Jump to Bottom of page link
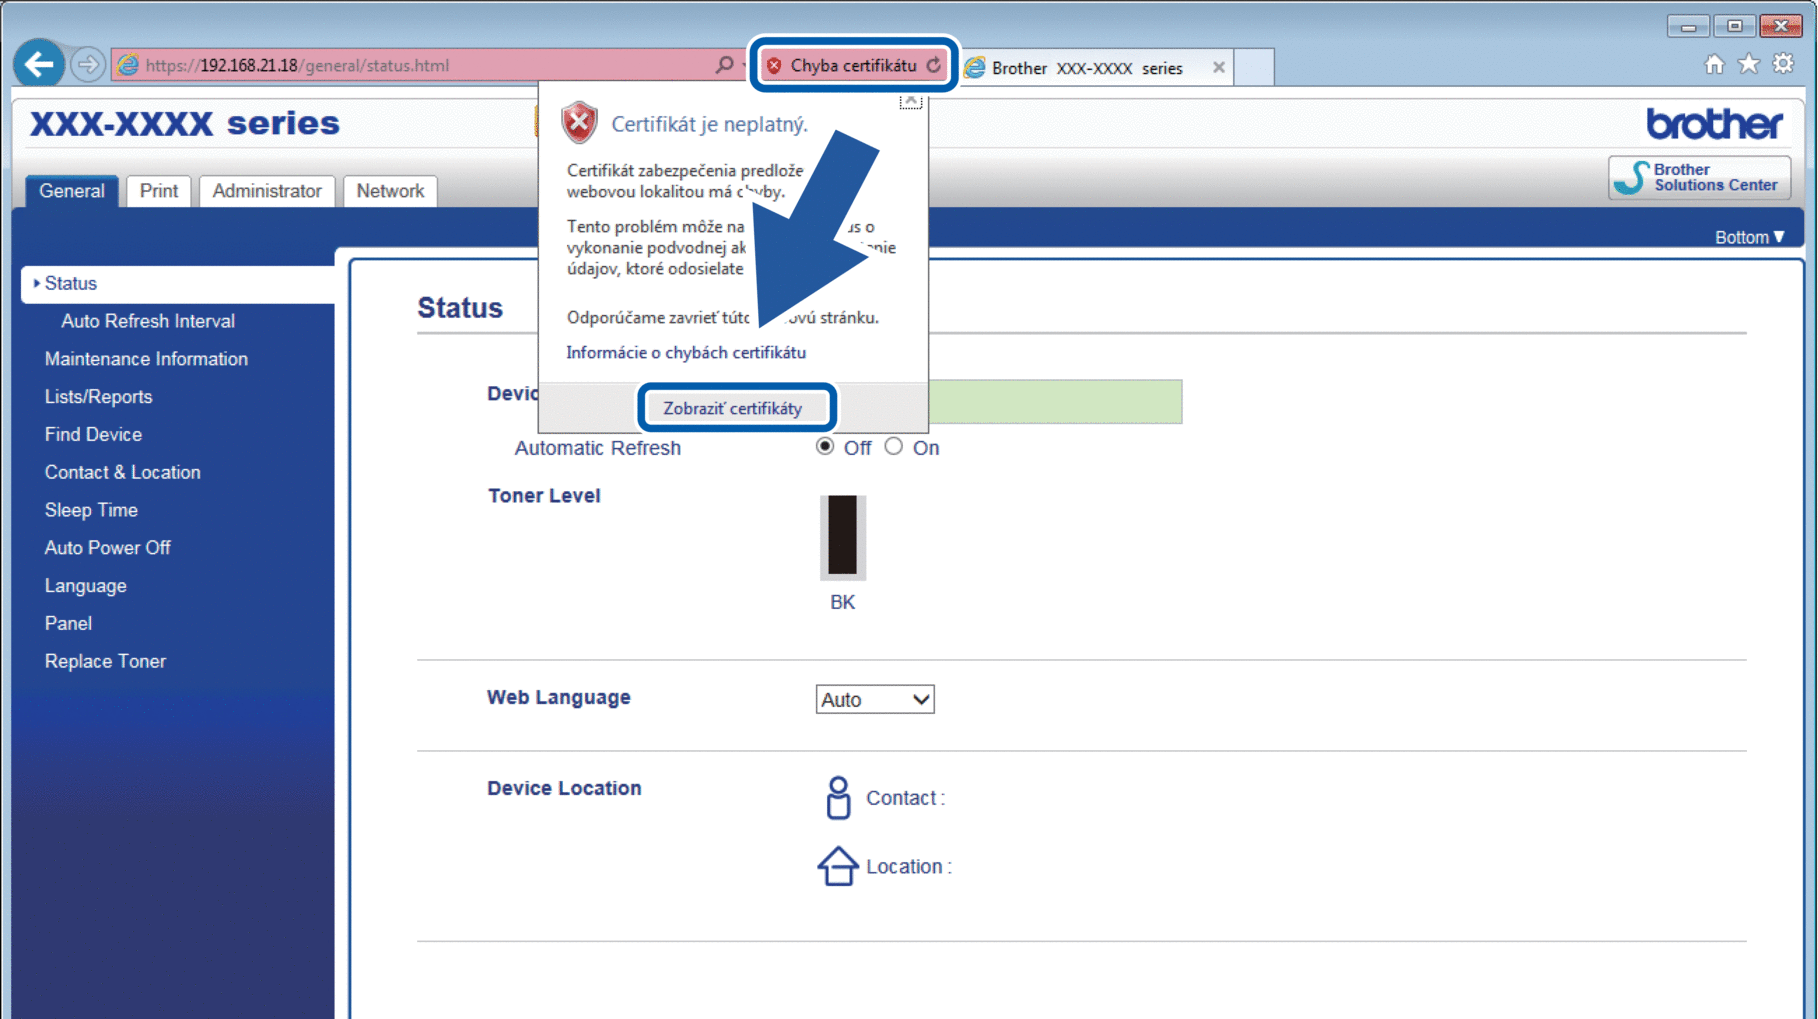 [x=1749, y=237]
